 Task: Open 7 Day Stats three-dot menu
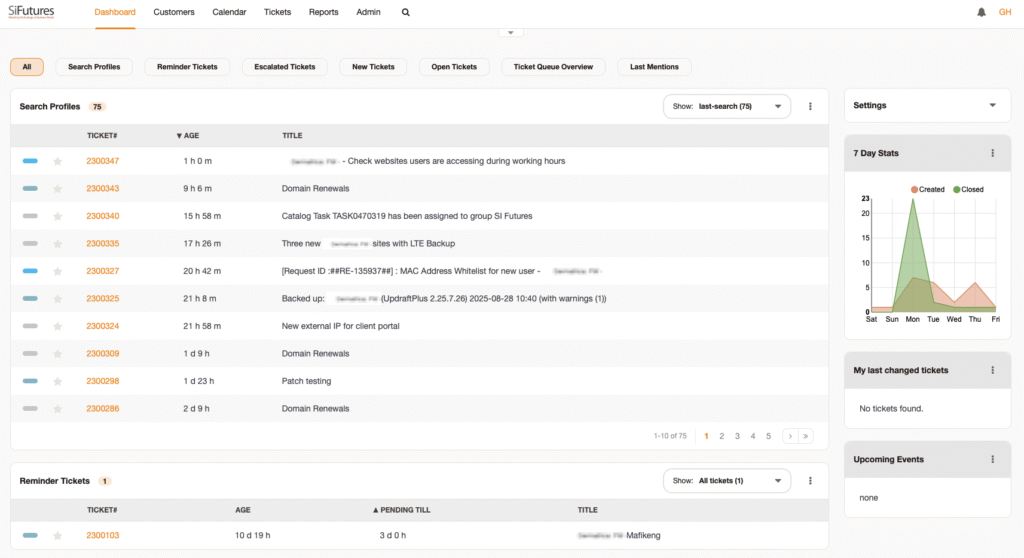(992, 153)
